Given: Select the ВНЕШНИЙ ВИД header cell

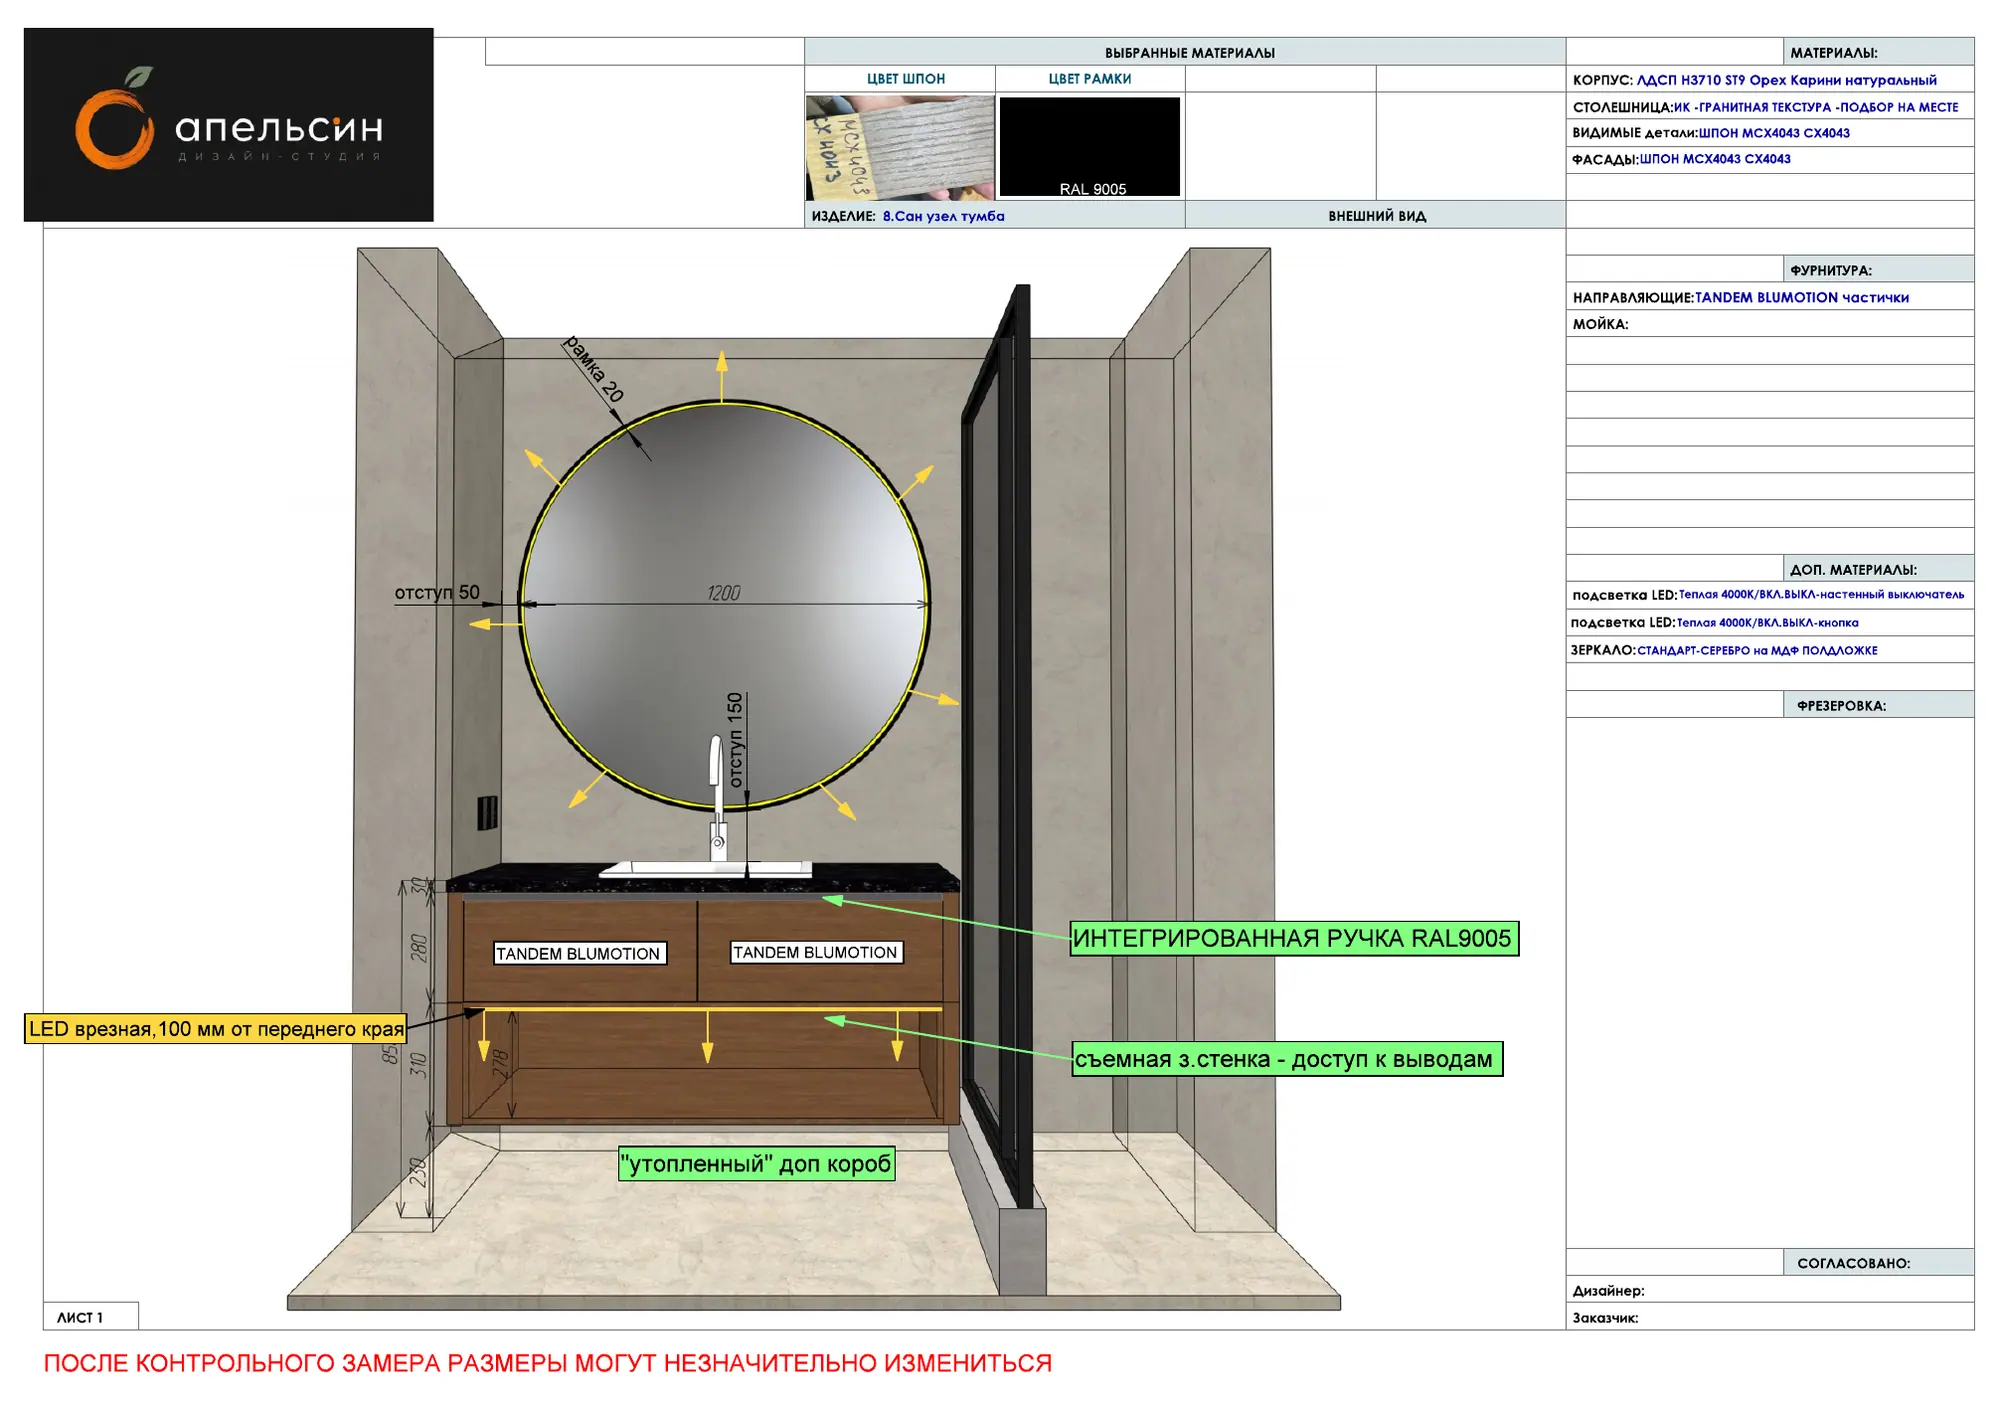Looking at the screenshot, I should coord(1376,215).
